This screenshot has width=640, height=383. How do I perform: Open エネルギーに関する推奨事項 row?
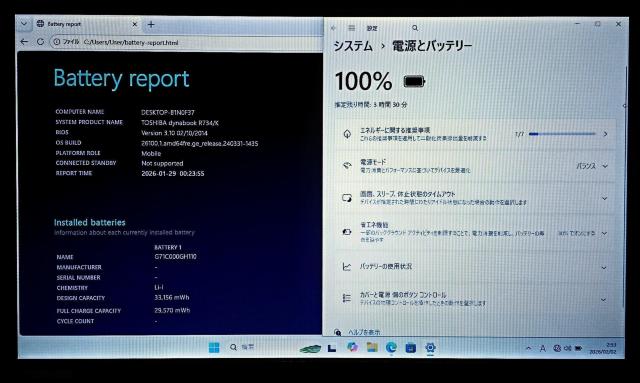coord(475,134)
